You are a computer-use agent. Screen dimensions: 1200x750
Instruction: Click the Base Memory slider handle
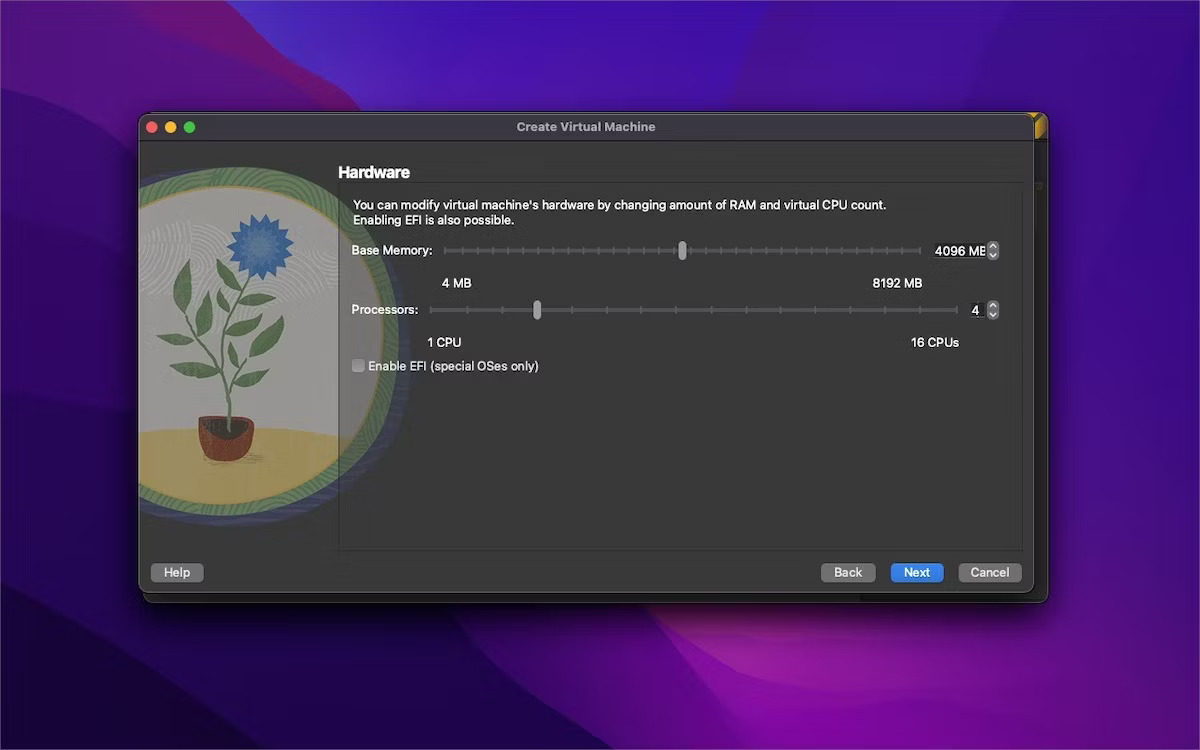pyautogui.click(x=683, y=251)
